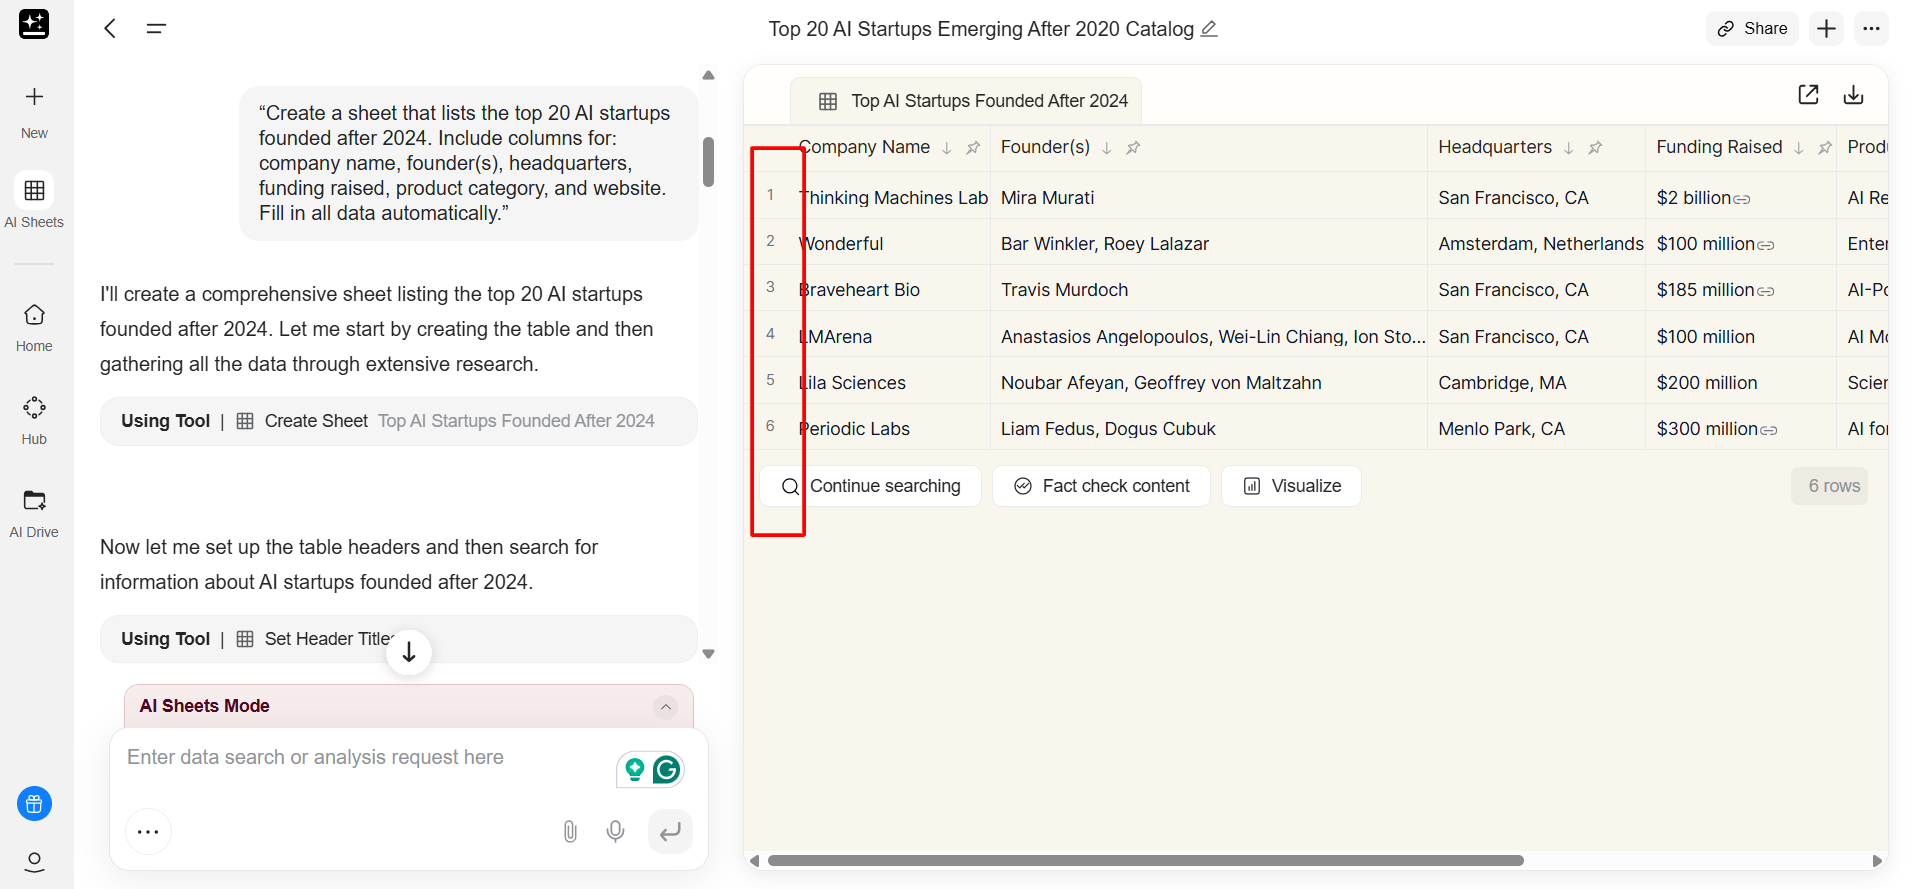This screenshot has width=1913, height=889.
Task: Click the microphone icon in chat input
Action: pyautogui.click(x=616, y=831)
